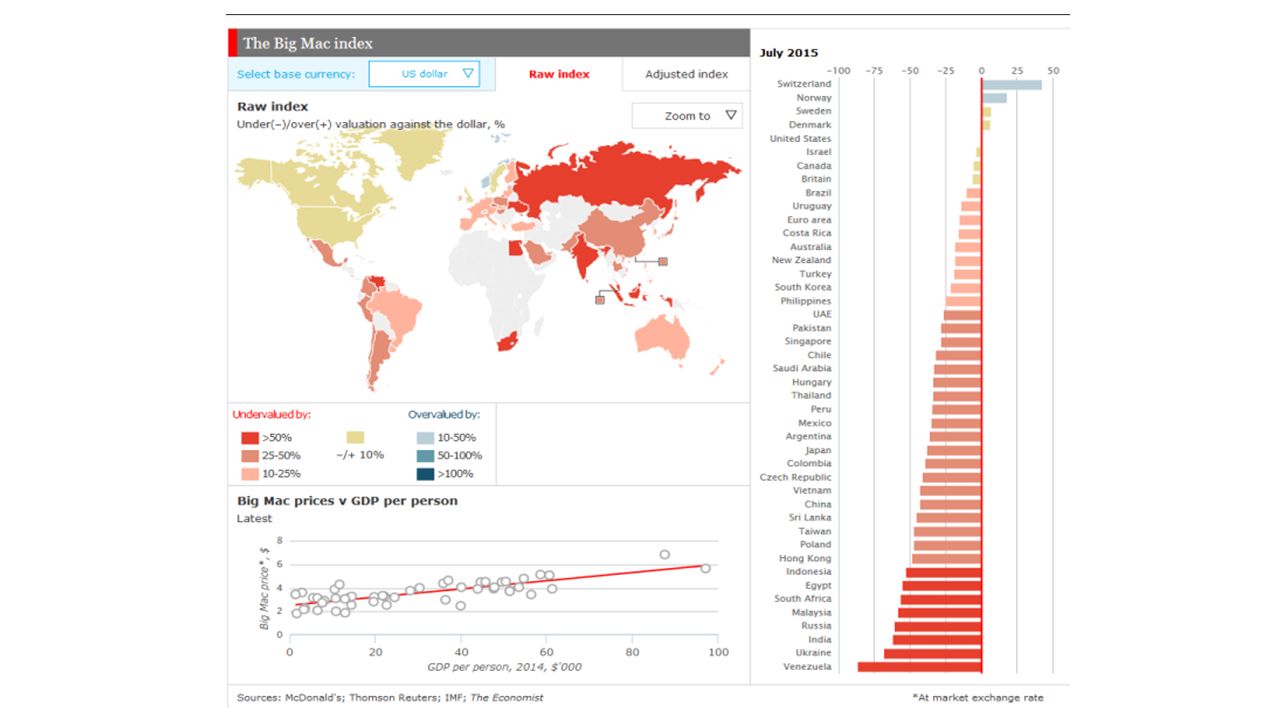Click 'The Big Mac index' title
Viewport: 1280px width, 720px height.
[x=308, y=43]
